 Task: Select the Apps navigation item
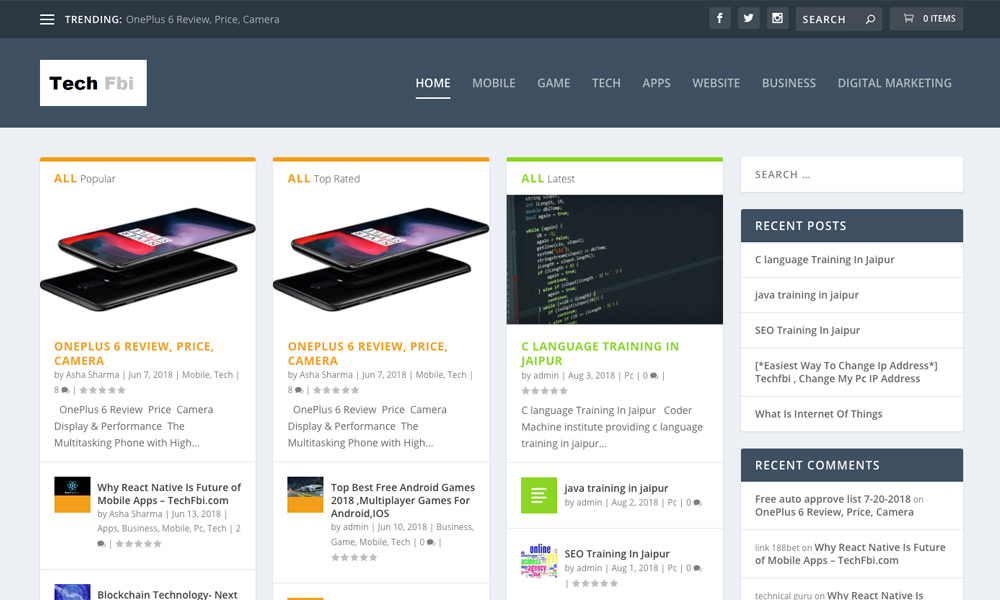[656, 83]
